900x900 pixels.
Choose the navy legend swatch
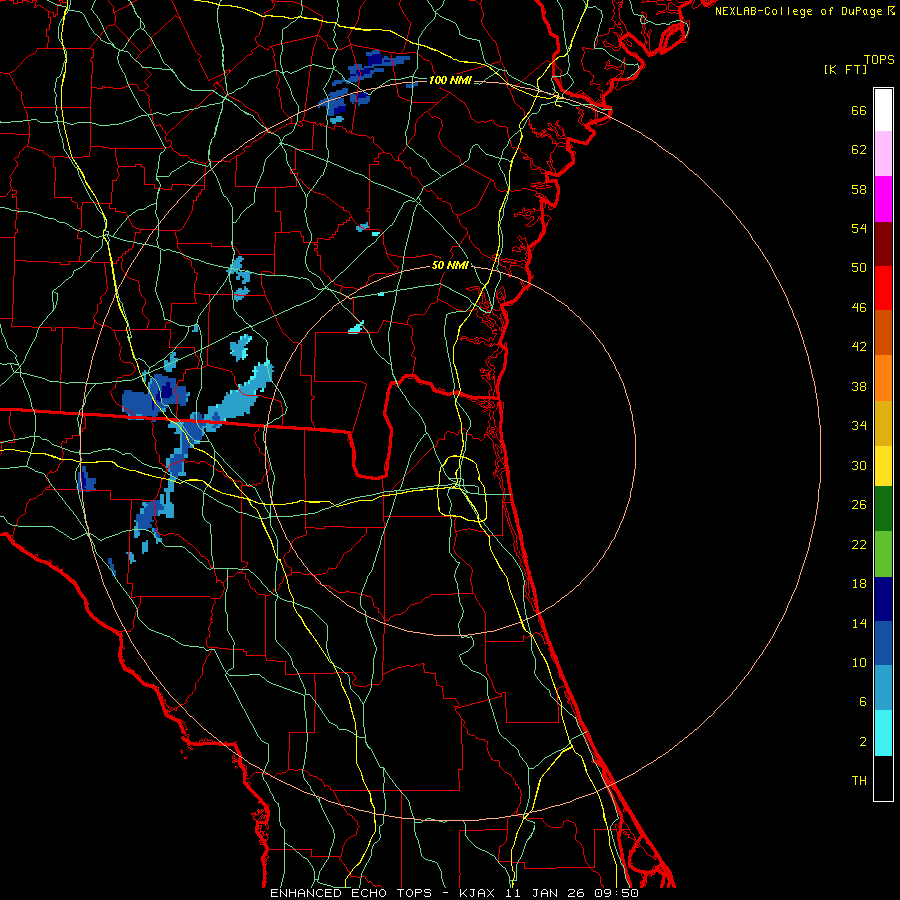[883, 599]
